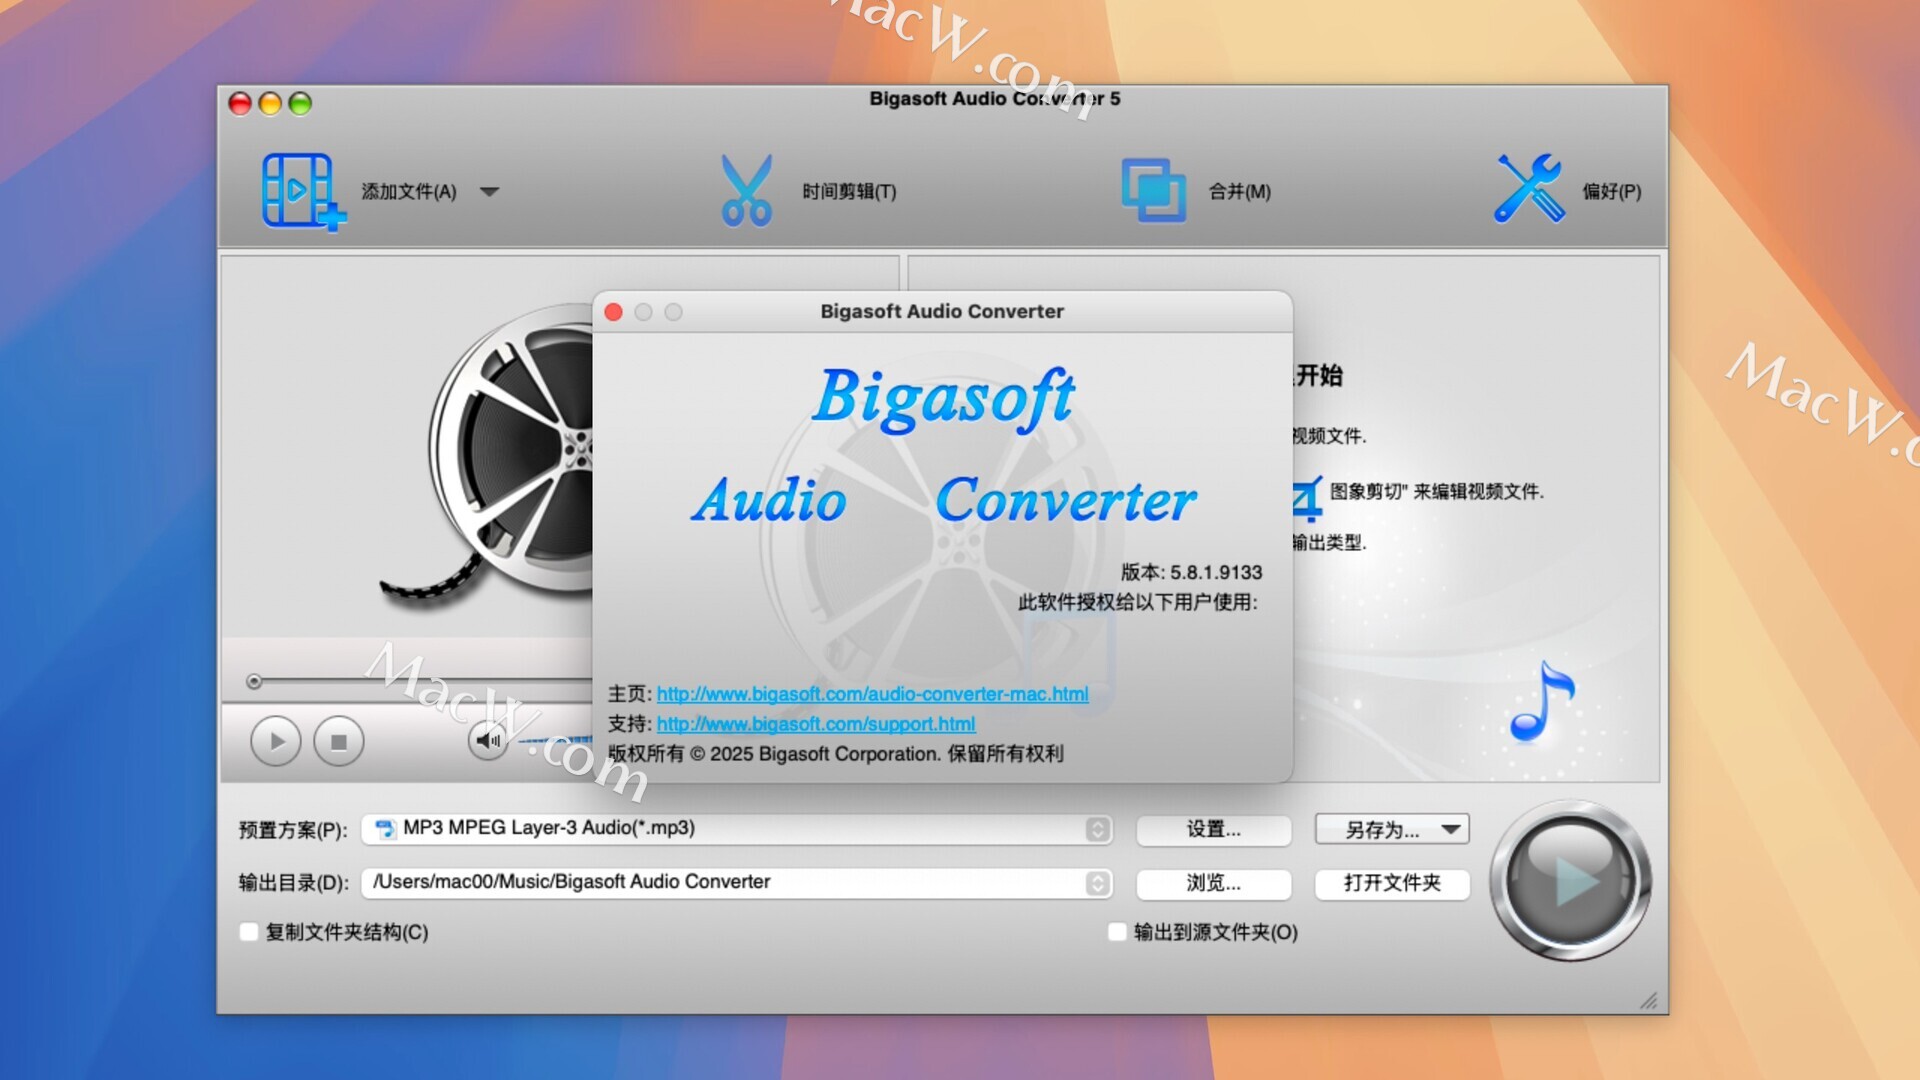
Task: Enable 复制文件夹结构(C) checkbox
Action: 249,932
